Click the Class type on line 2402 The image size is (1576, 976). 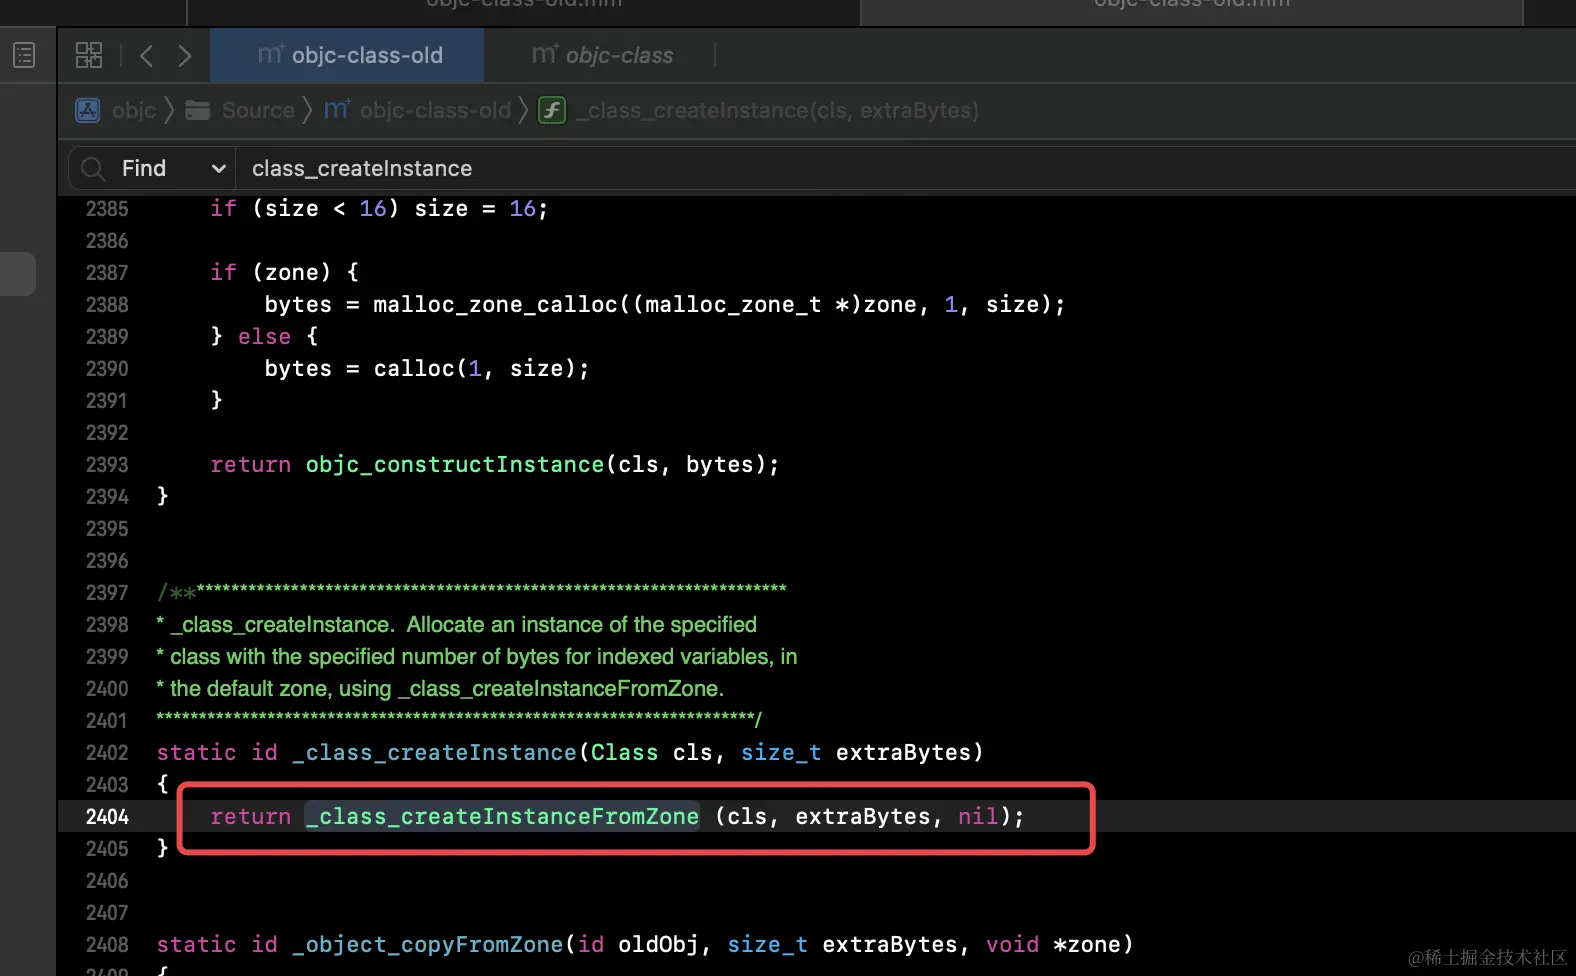(x=624, y=753)
